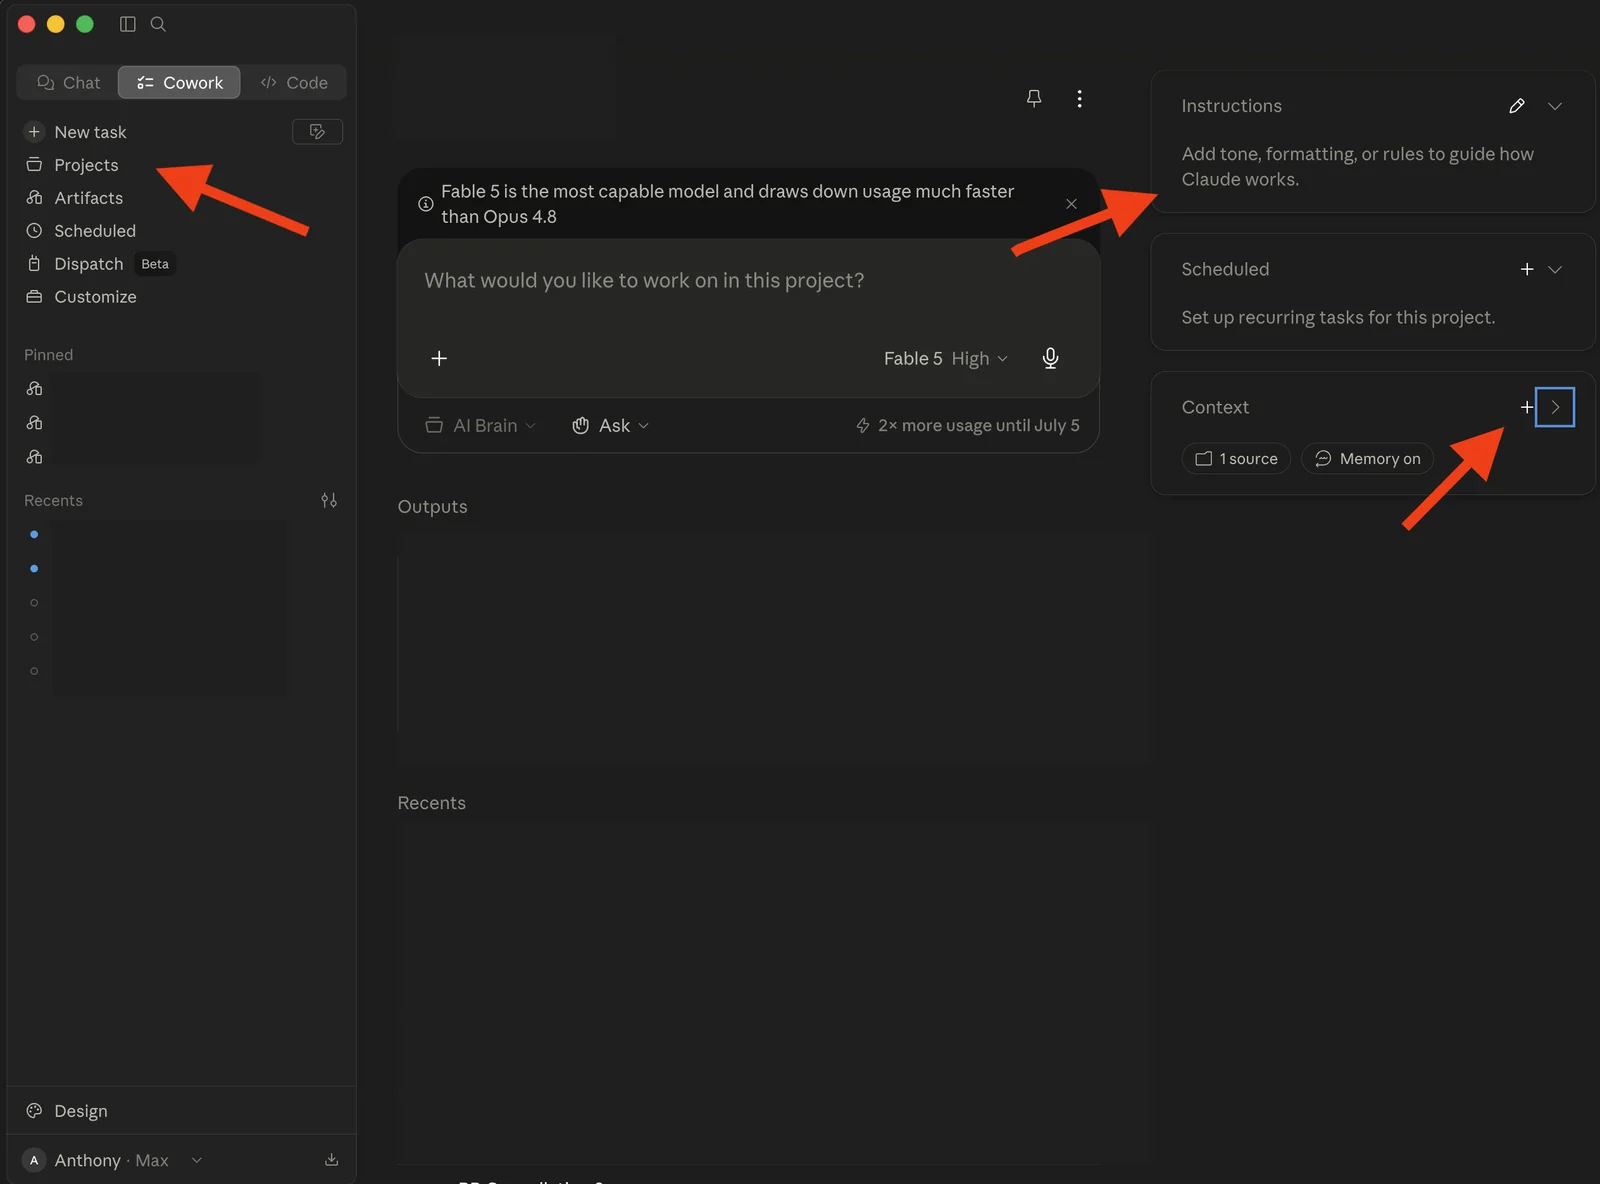Add a scheduled task with the plus icon
Viewport: 1600px width, 1184px height.
click(x=1527, y=269)
